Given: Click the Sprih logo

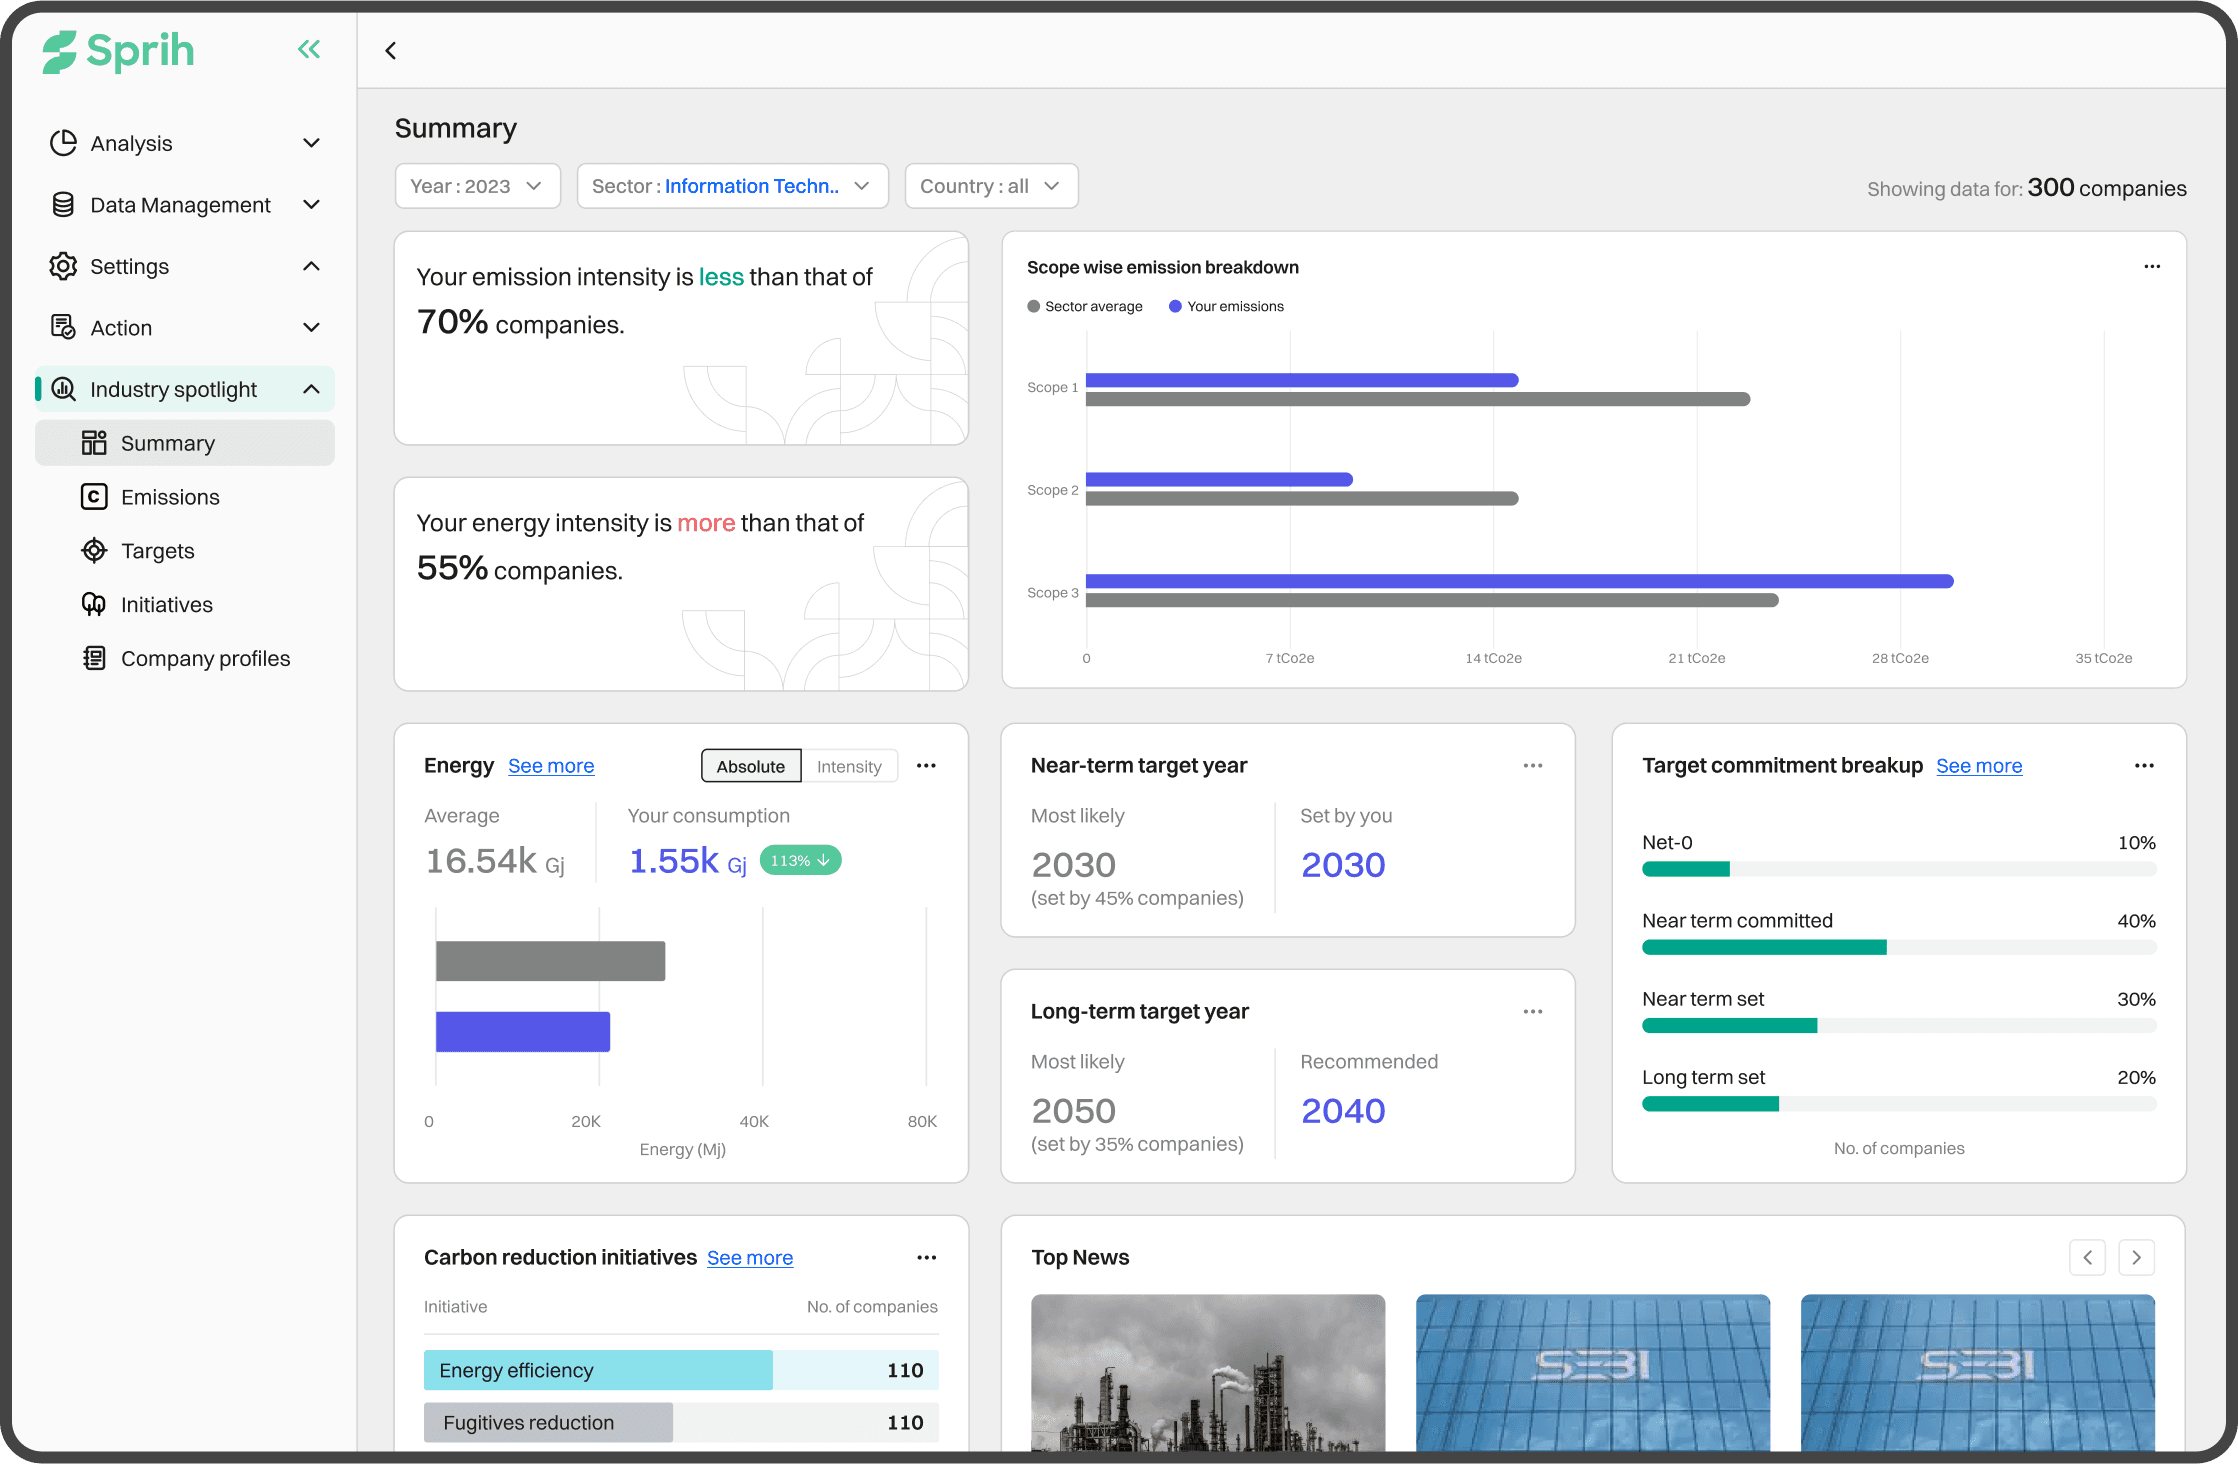Looking at the screenshot, I should click(119, 51).
